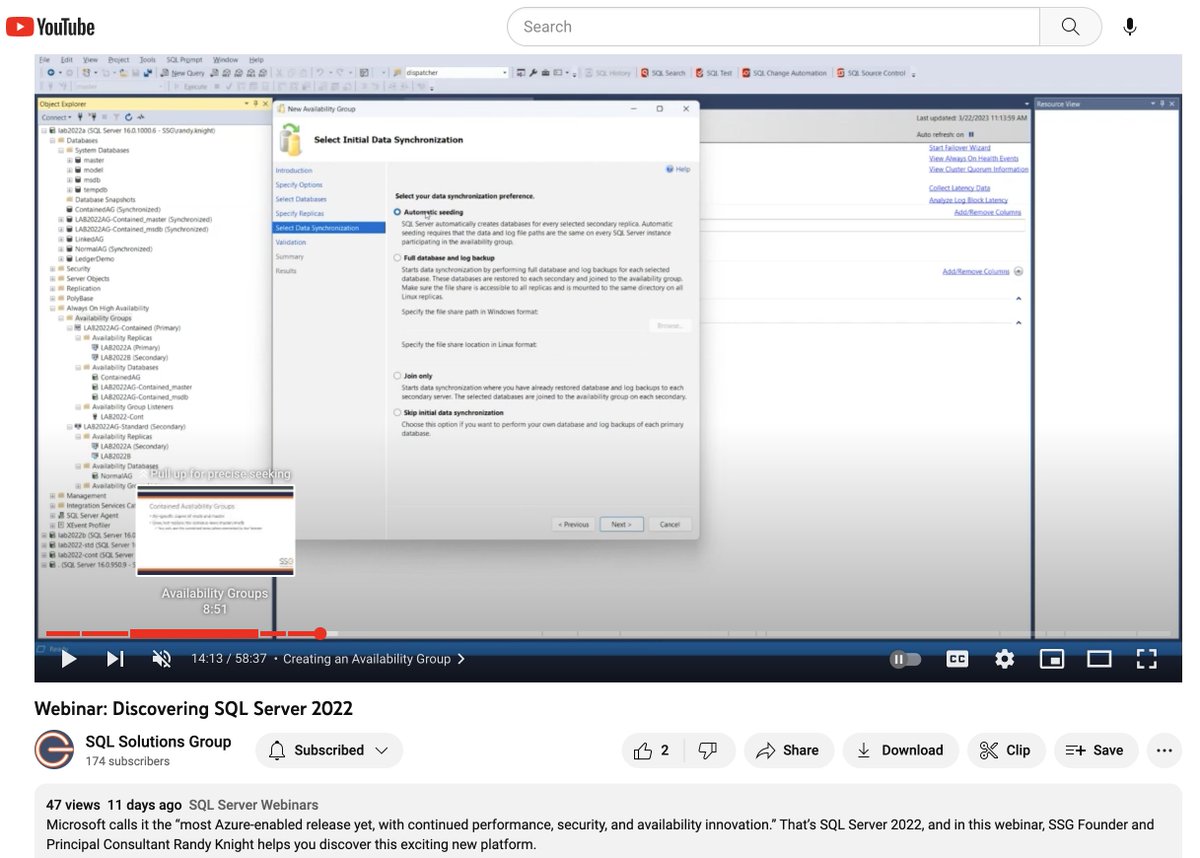Click Start Failover Wizard link
This screenshot has height=858, width=1200.
958,148
